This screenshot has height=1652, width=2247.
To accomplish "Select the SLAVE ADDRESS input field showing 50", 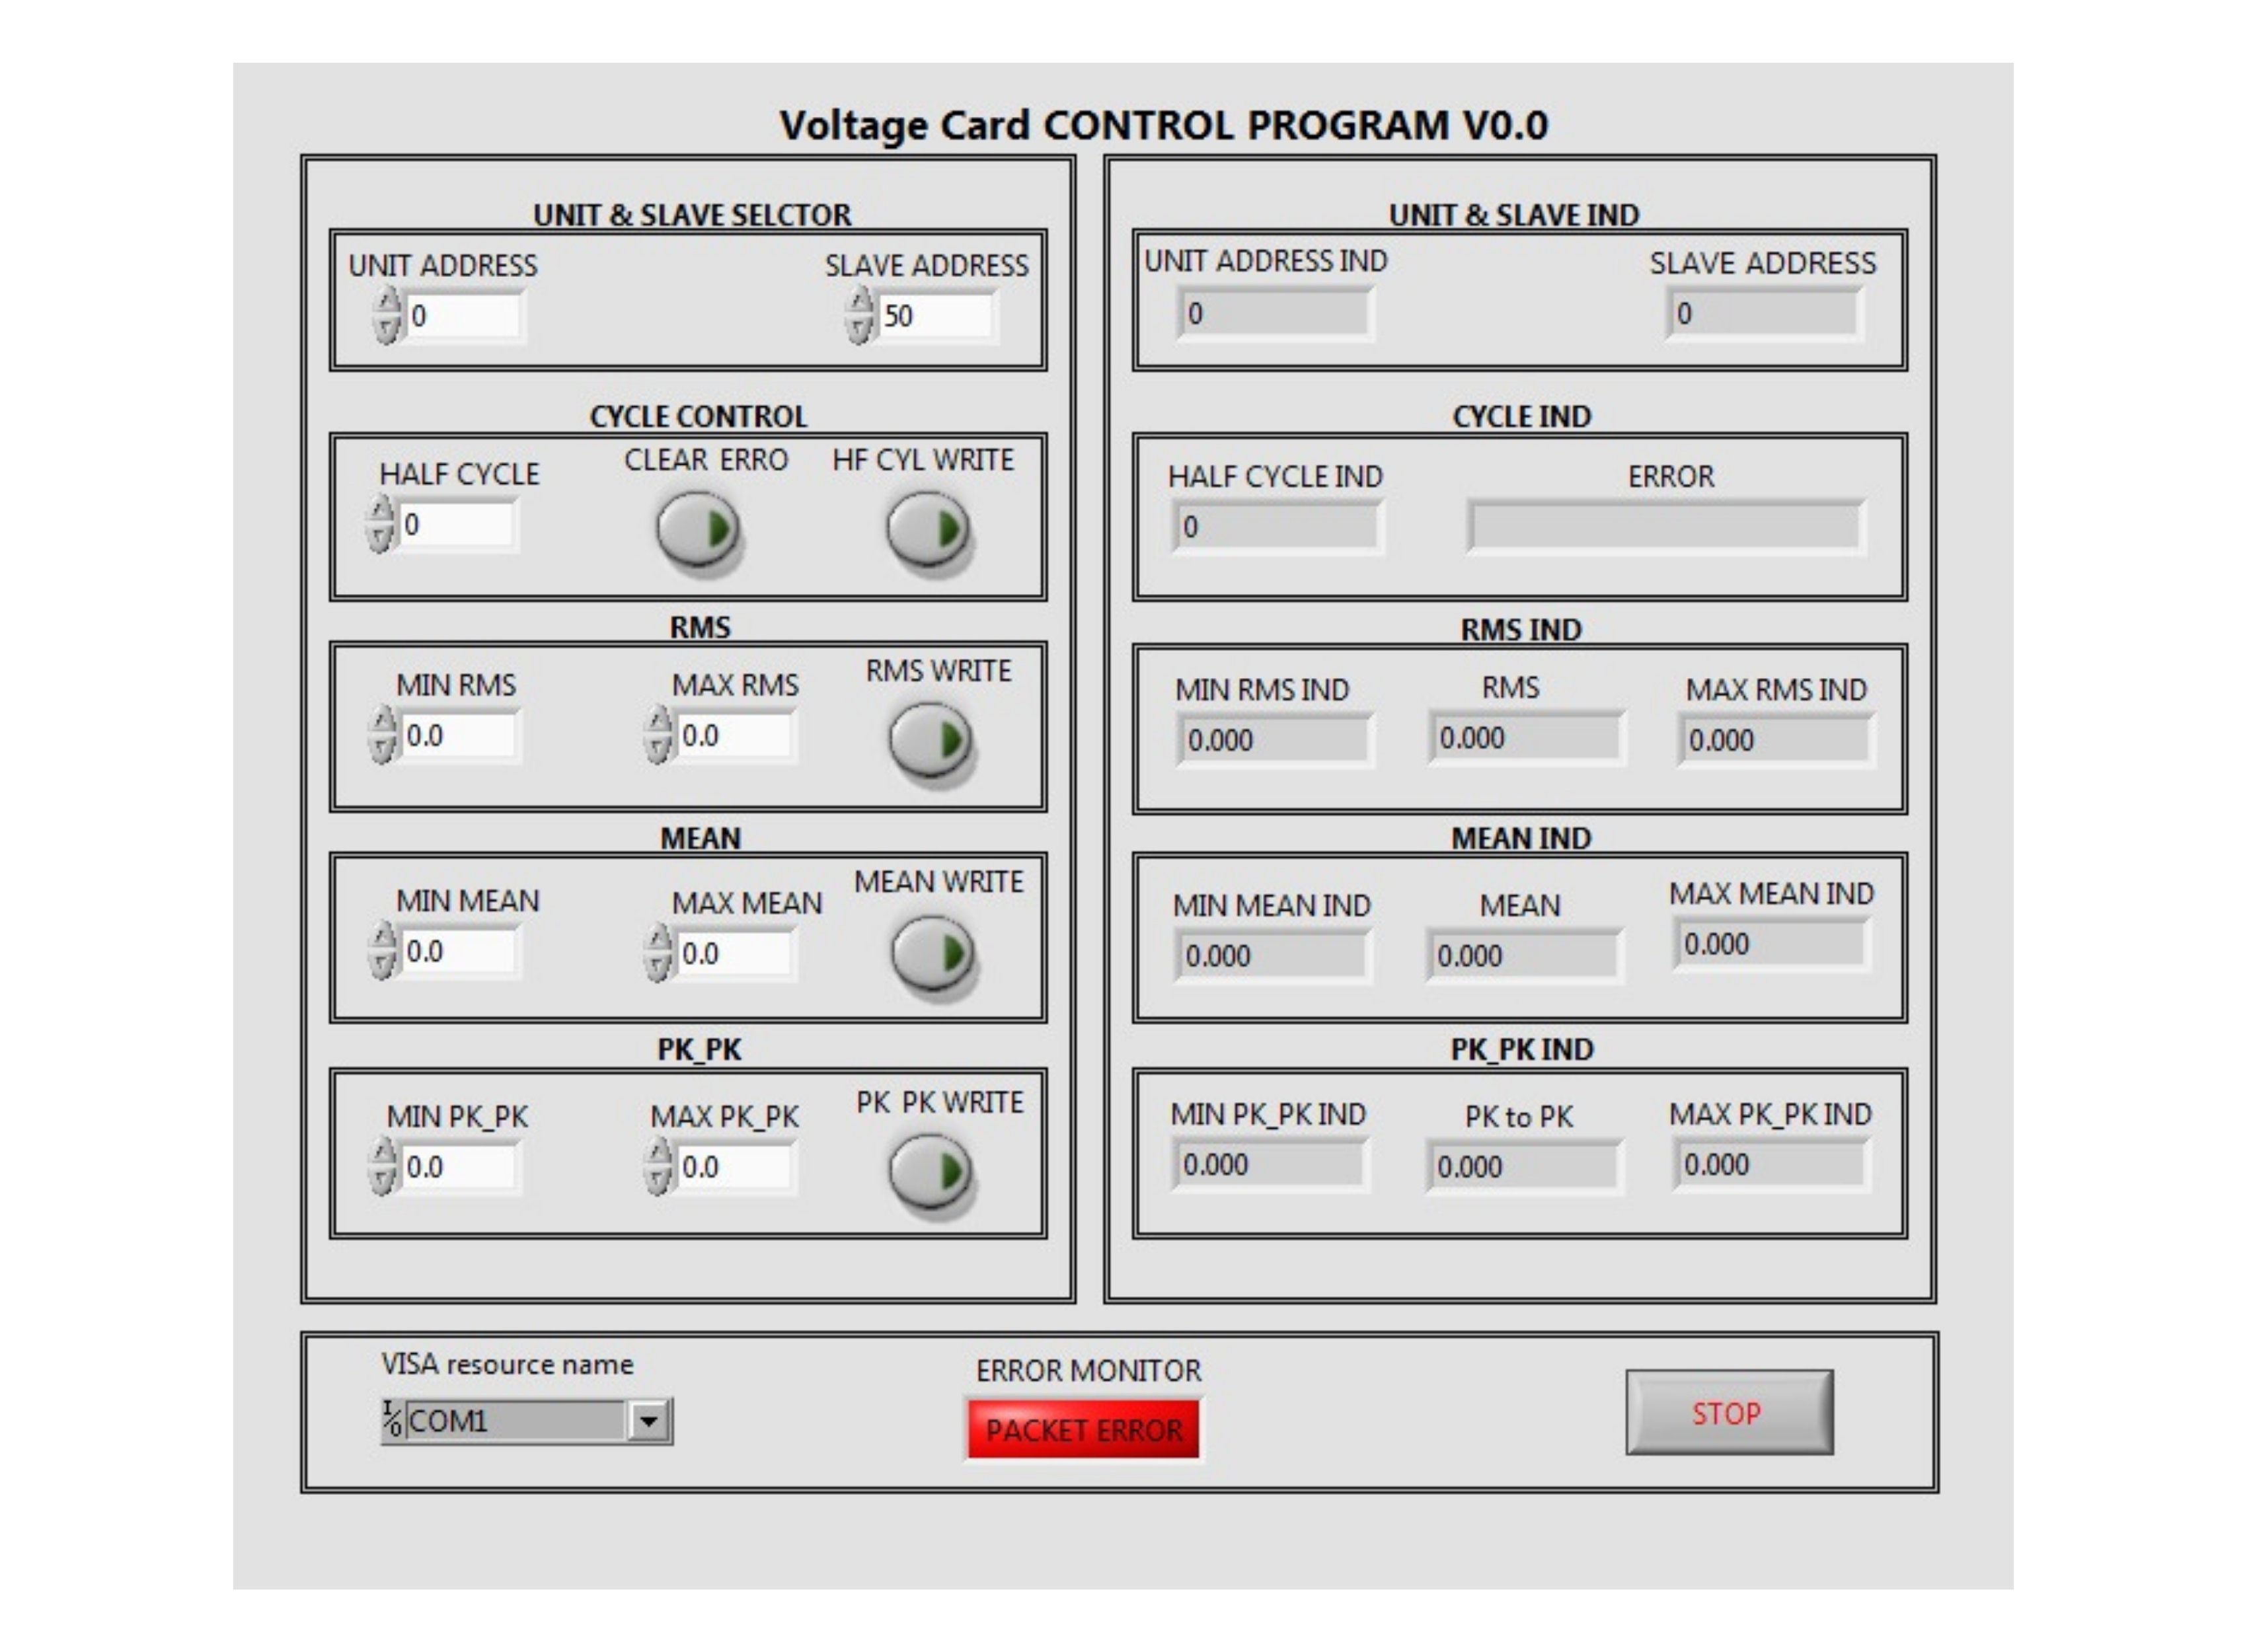I will coord(936,316).
